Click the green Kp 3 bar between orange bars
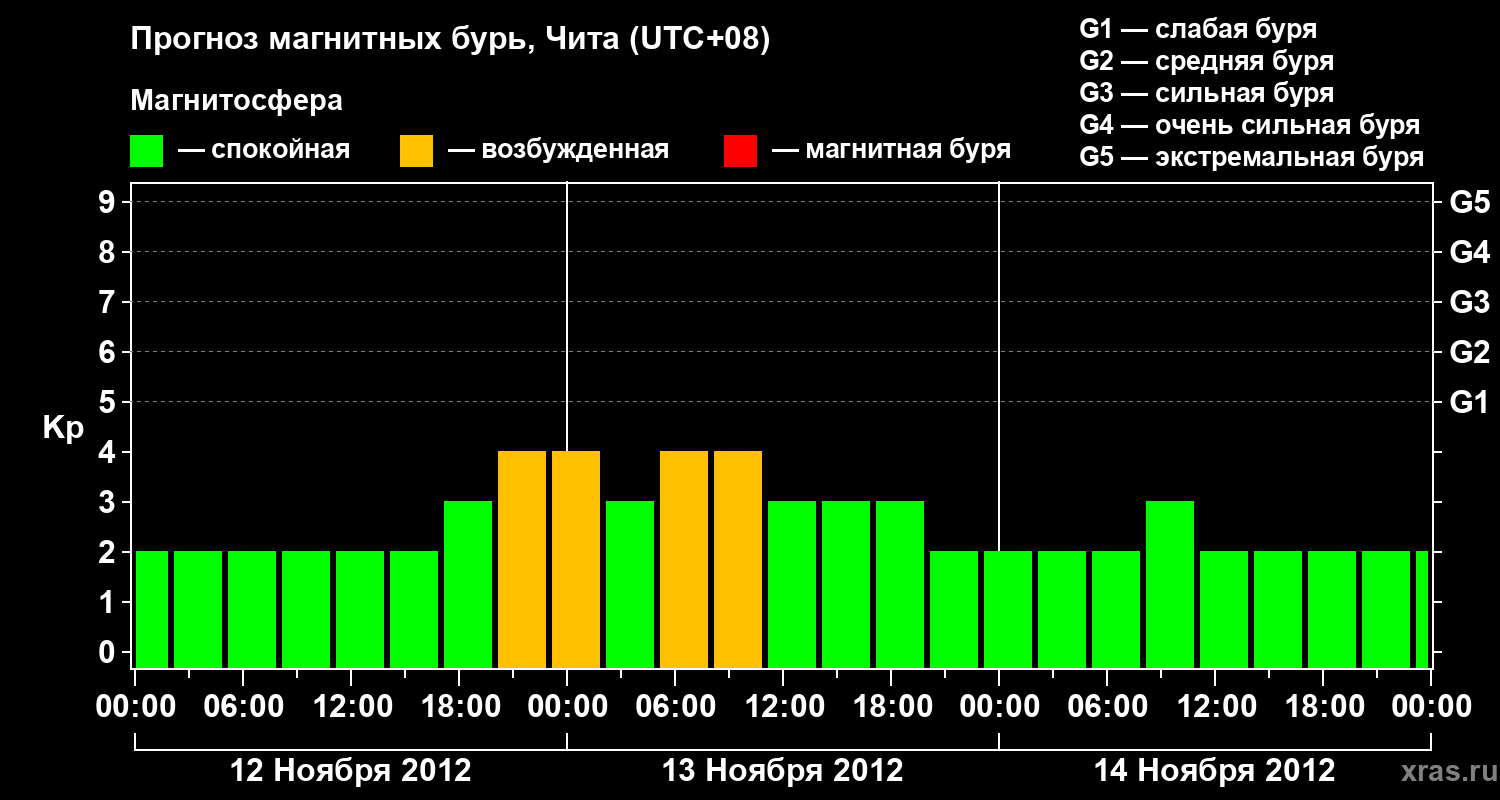The width and height of the screenshot is (1500, 800). coord(630,584)
